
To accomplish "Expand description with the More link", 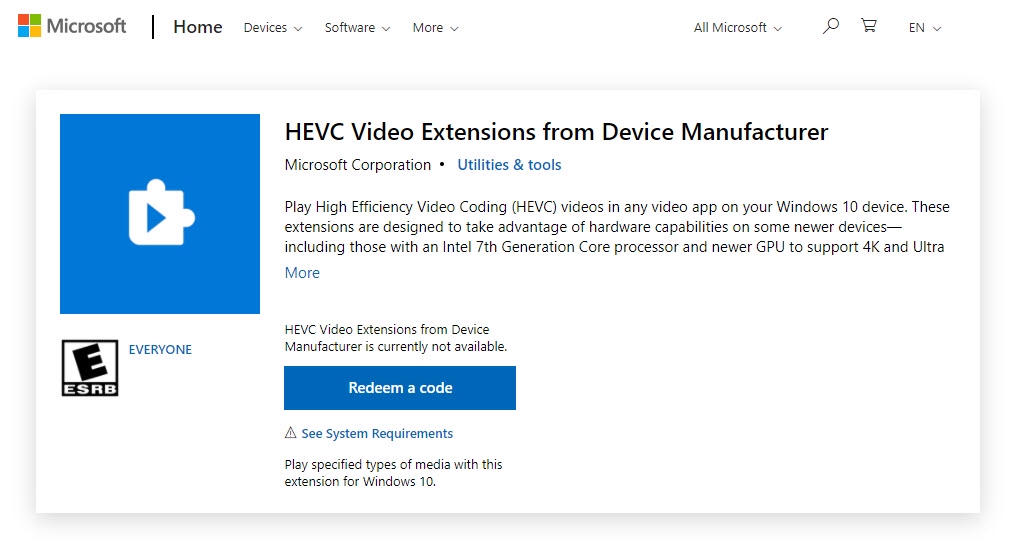I will tap(302, 273).
